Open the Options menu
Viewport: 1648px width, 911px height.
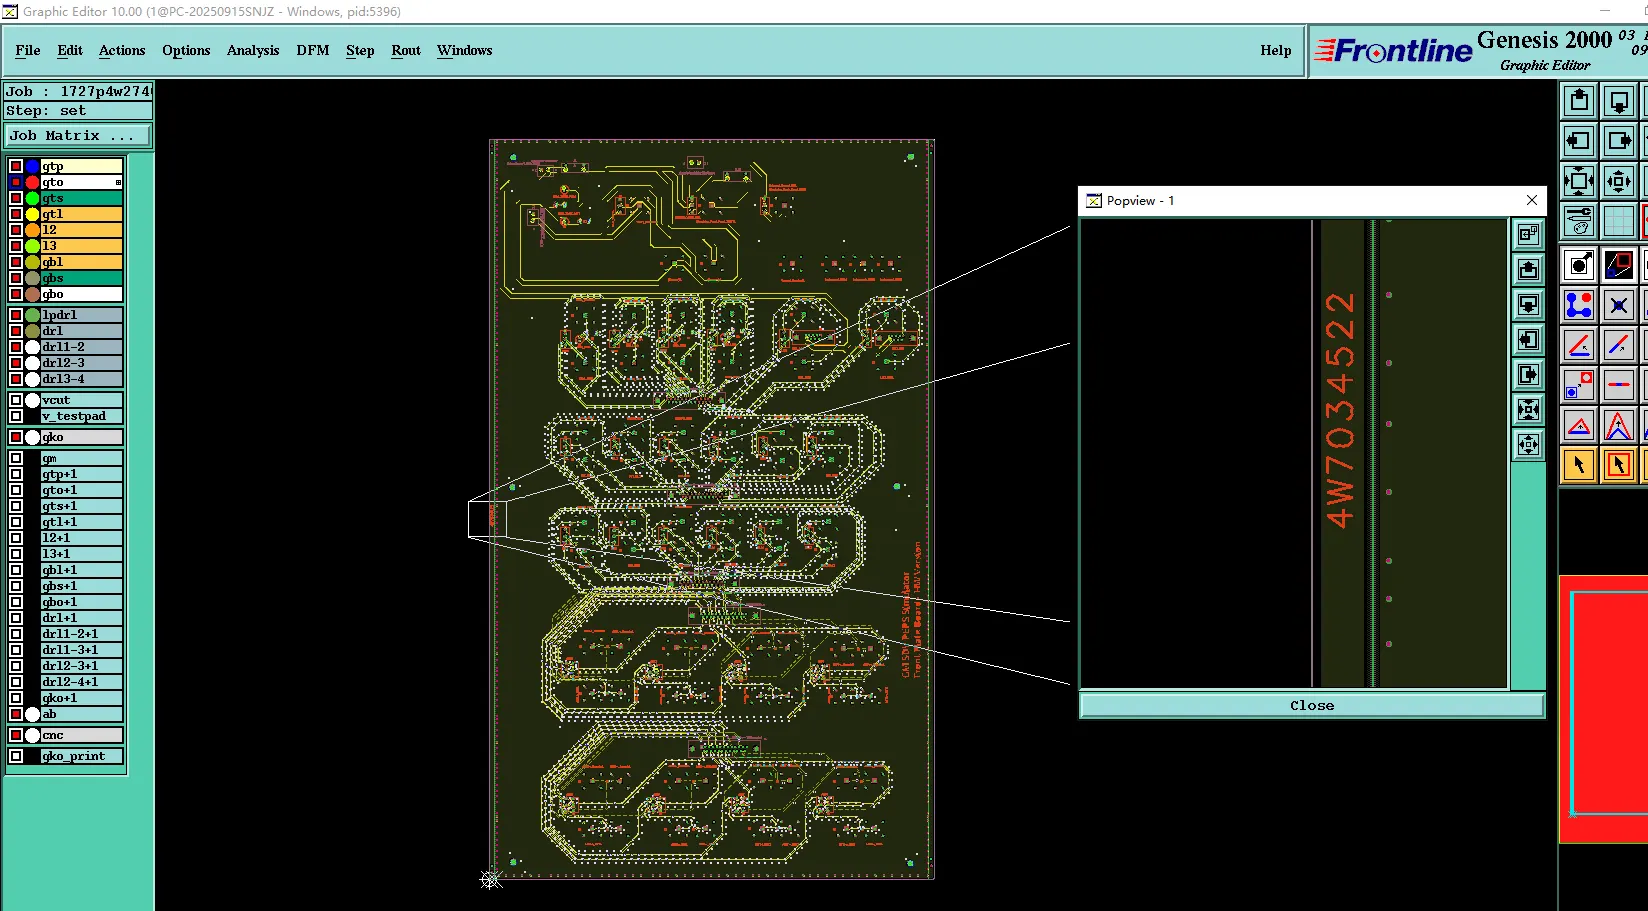[x=186, y=50]
